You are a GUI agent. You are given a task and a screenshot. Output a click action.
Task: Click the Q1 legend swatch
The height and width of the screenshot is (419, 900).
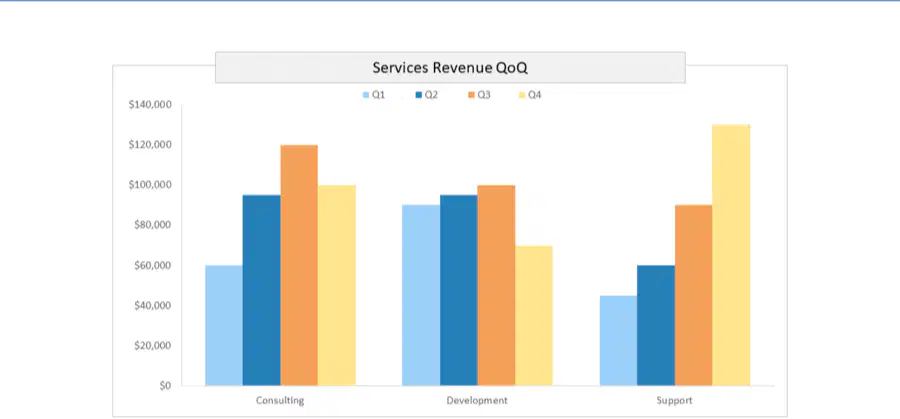[366, 95]
